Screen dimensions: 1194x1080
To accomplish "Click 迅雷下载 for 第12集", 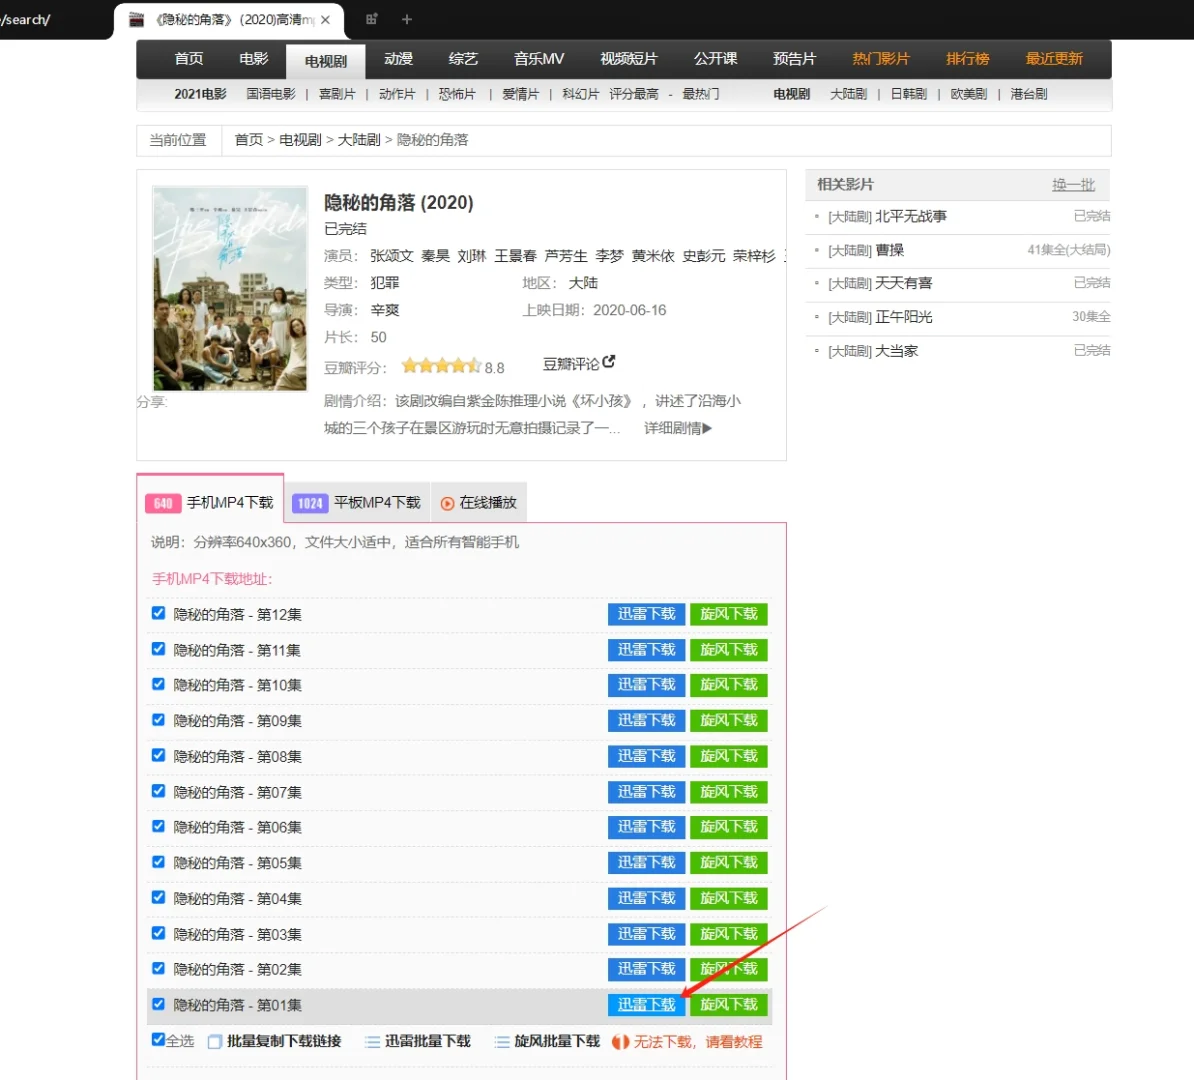I will tap(646, 614).
